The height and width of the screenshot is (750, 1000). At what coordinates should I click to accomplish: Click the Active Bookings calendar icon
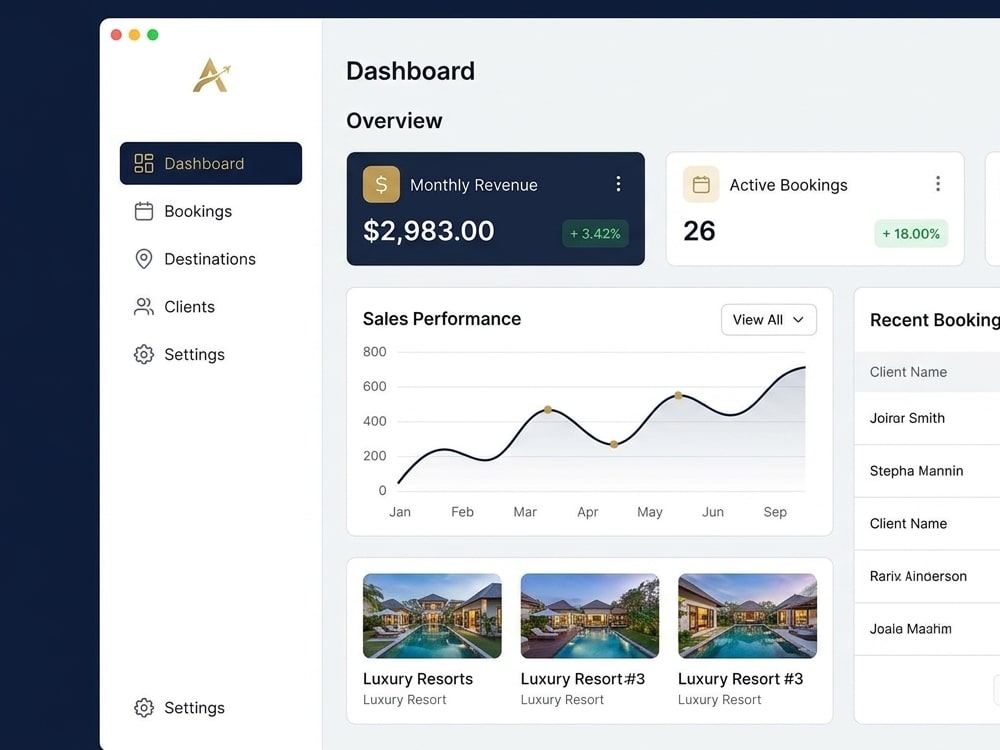701,184
